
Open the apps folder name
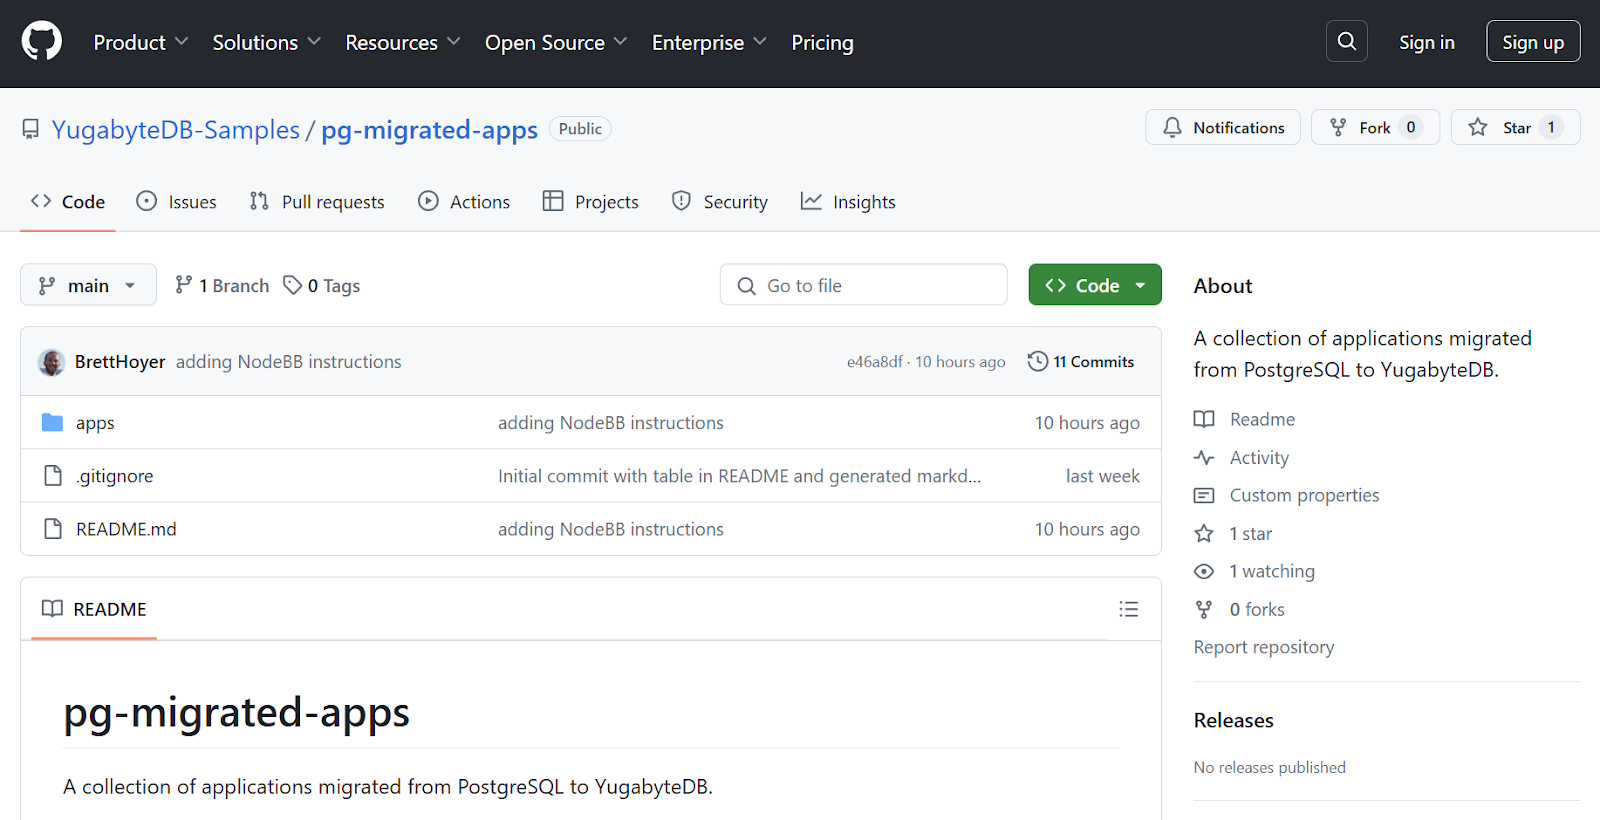[x=95, y=423]
